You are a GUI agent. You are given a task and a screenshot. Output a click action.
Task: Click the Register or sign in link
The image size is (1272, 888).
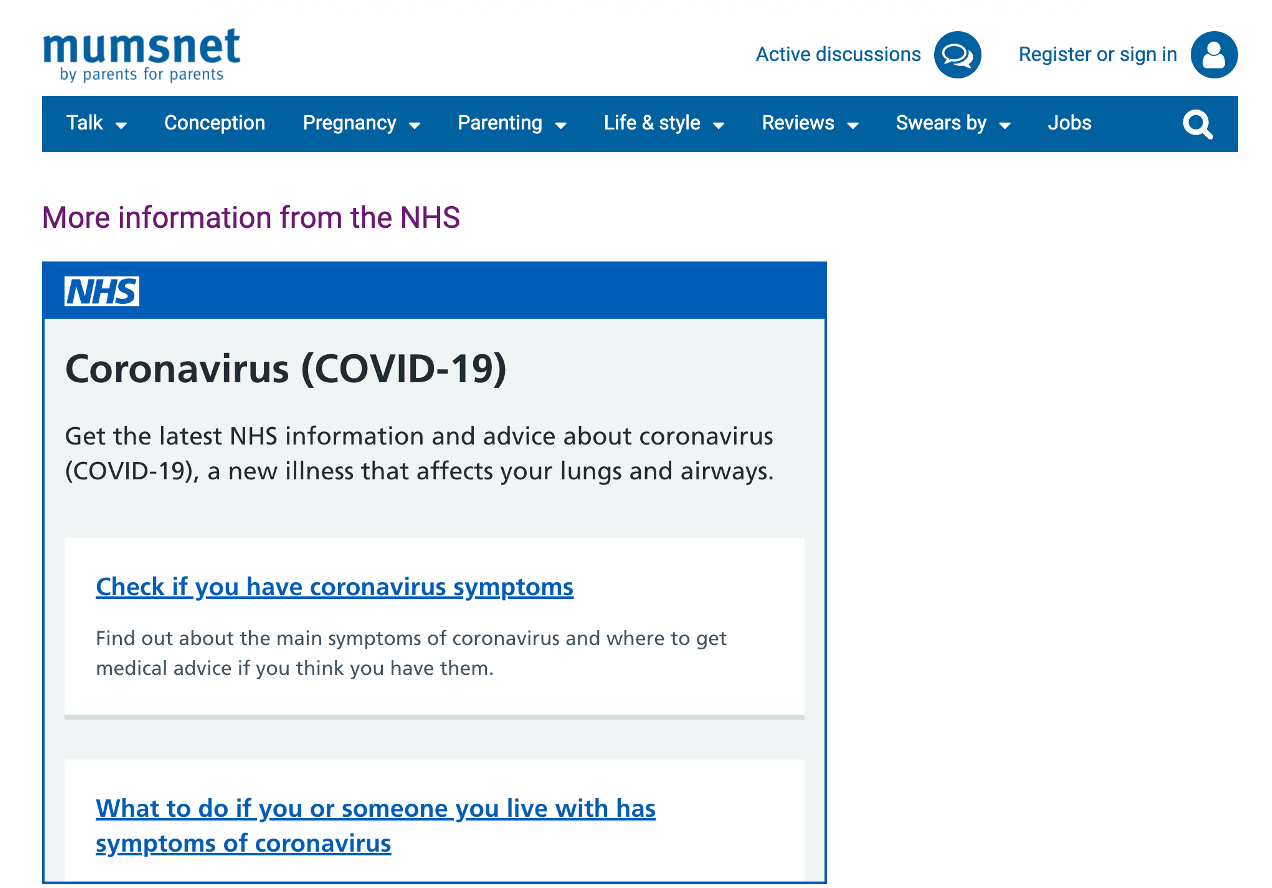1098,55
